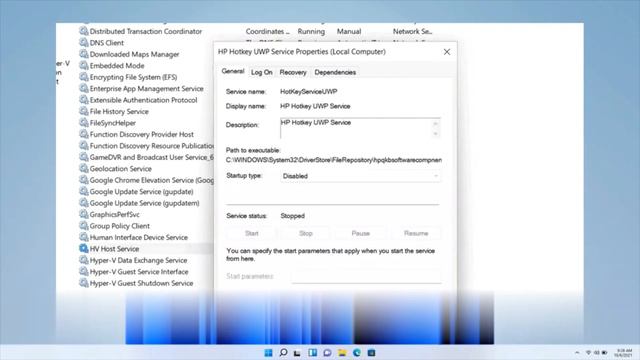Click the HotKeyServiceUWP service name value
Viewport: 640px width, 360px height.
coord(309,91)
